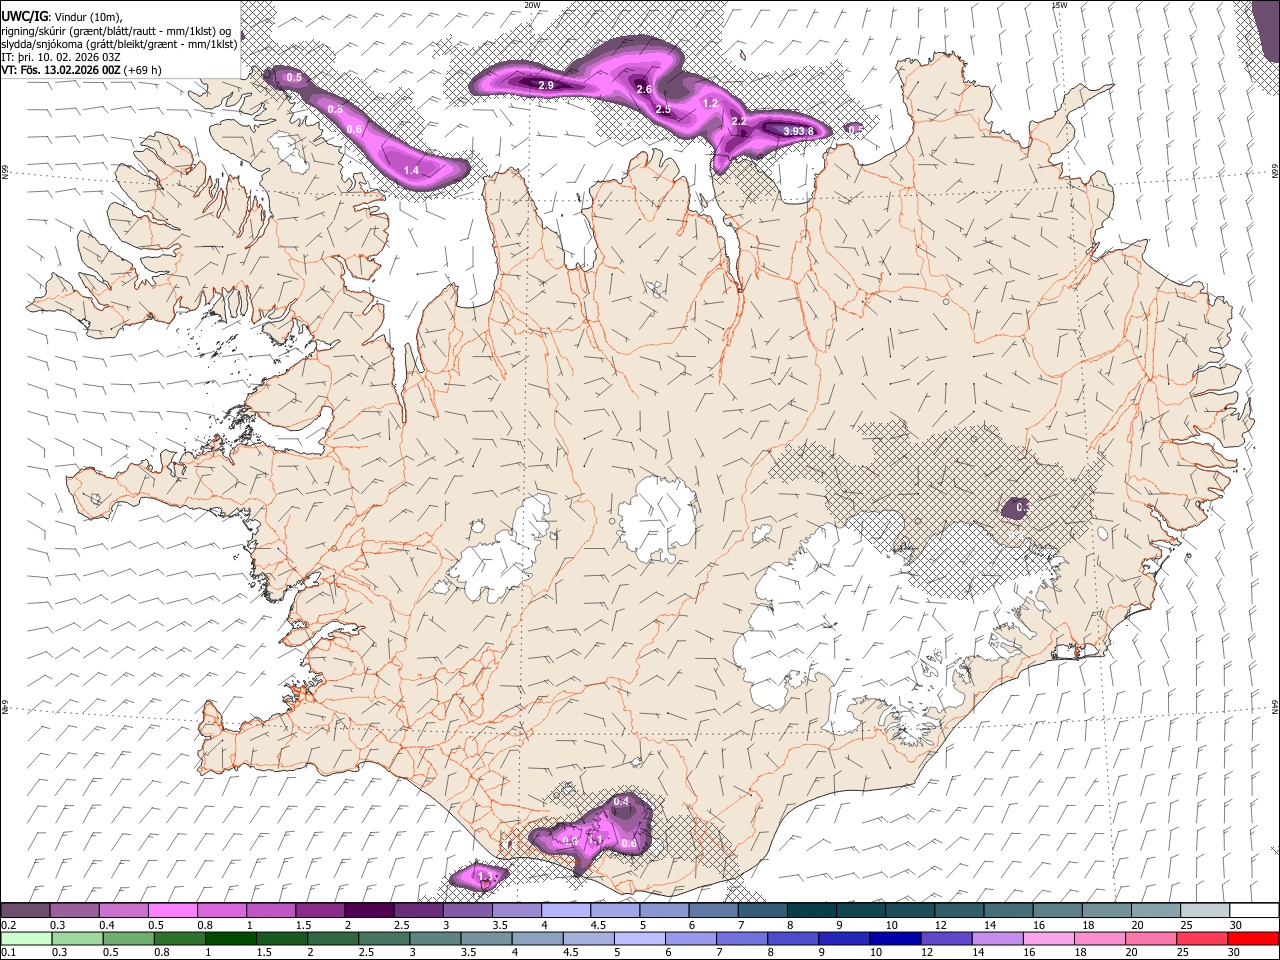Click the 2.9 snowfall value label
1280x960 pixels.
click(x=546, y=86)
